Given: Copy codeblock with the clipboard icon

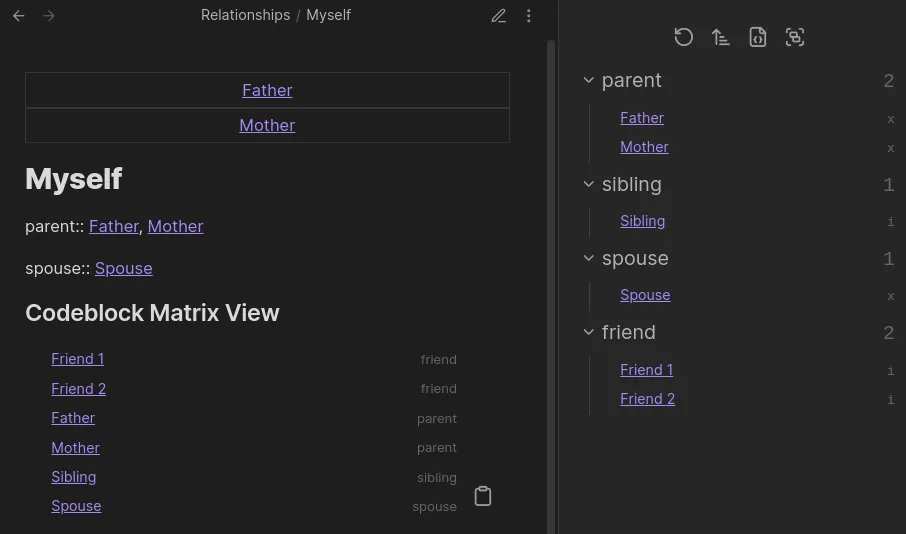Looking at the screenshot, I should [483, 496].
